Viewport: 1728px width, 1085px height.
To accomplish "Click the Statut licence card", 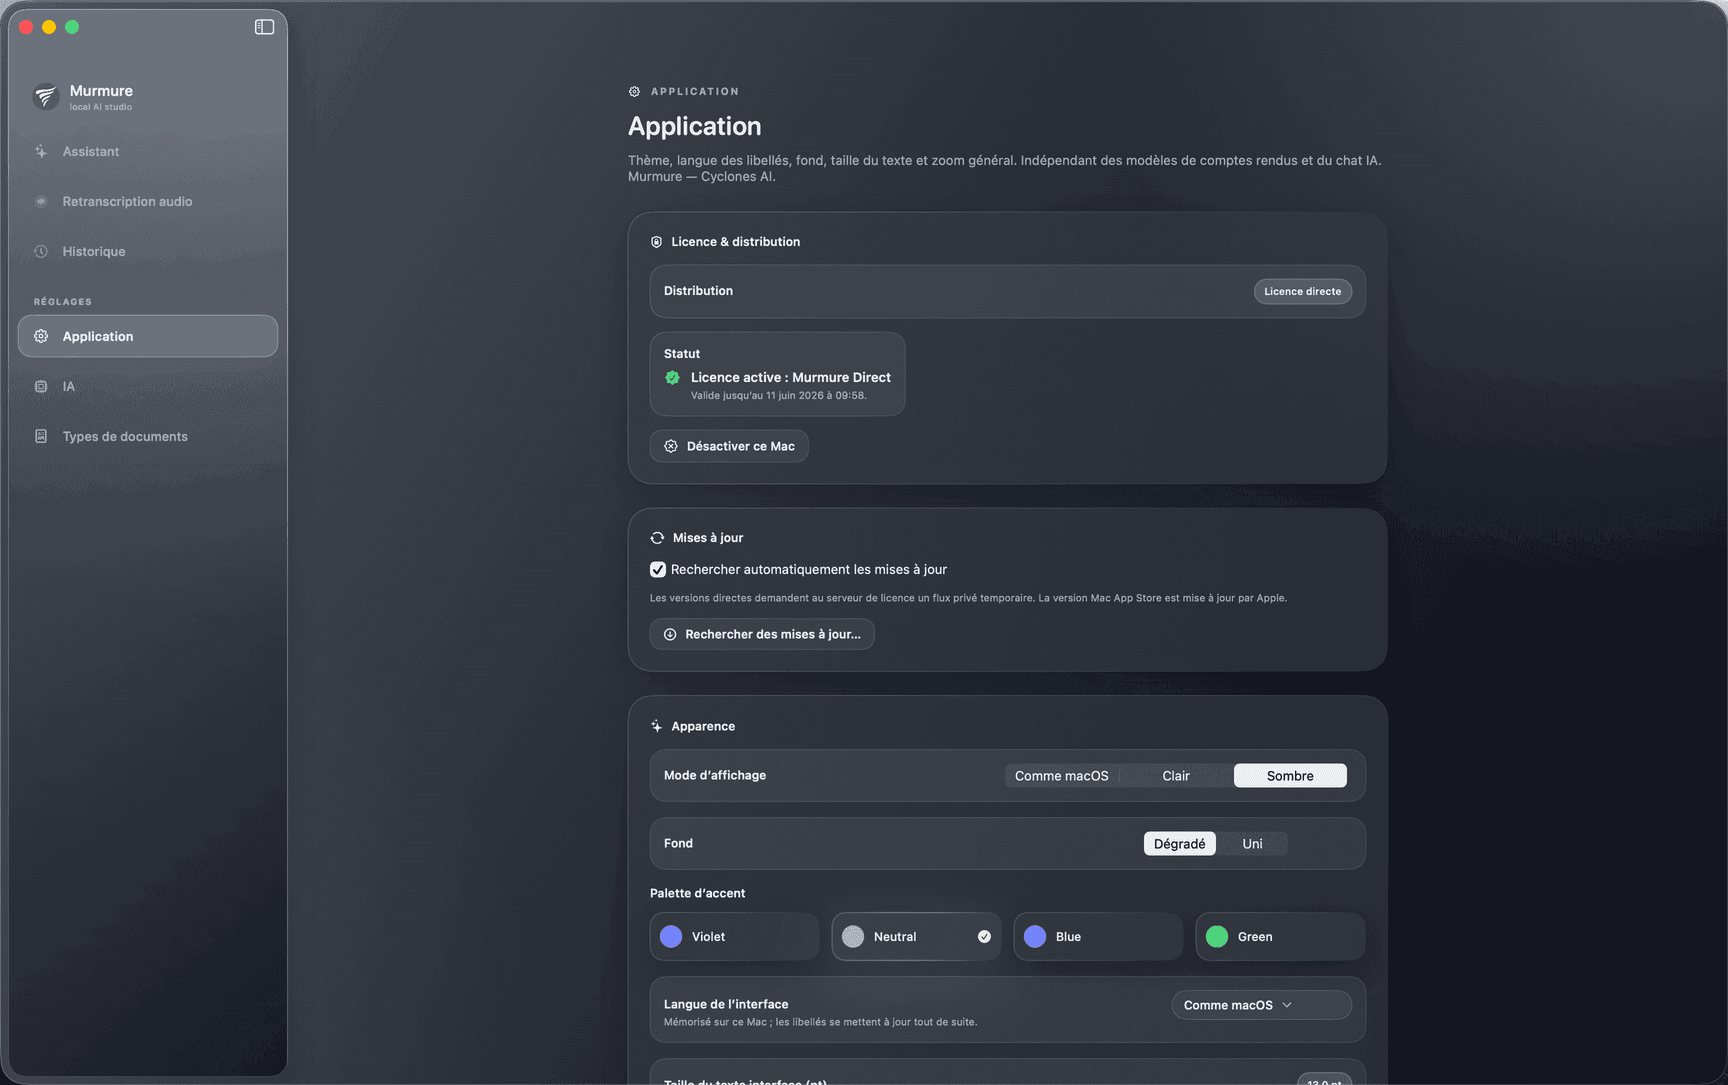I will (x=778, y=375).
